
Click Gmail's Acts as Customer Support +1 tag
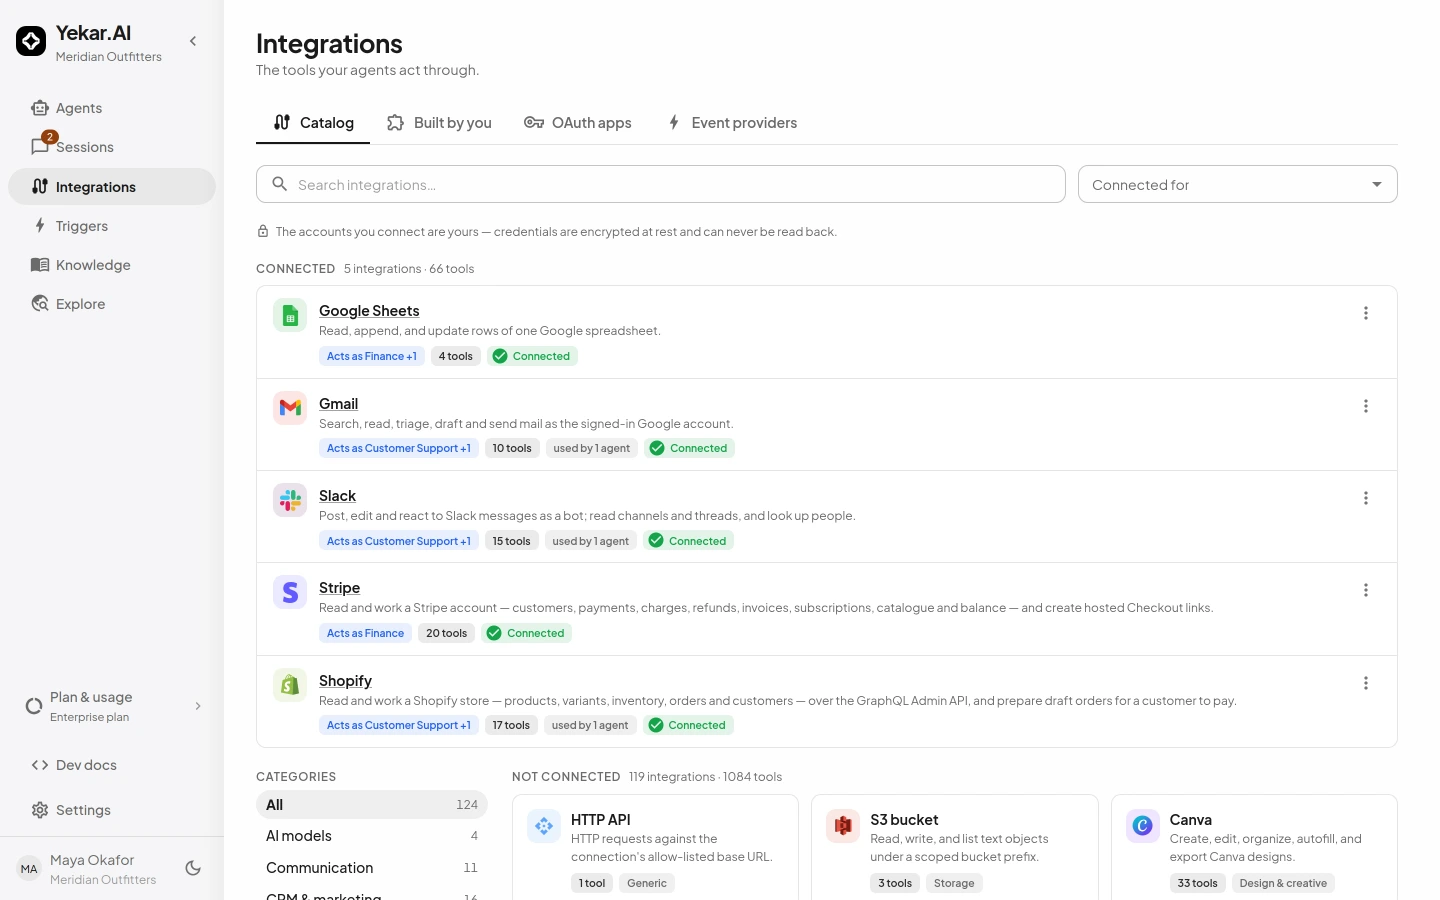tap(398, 448)
